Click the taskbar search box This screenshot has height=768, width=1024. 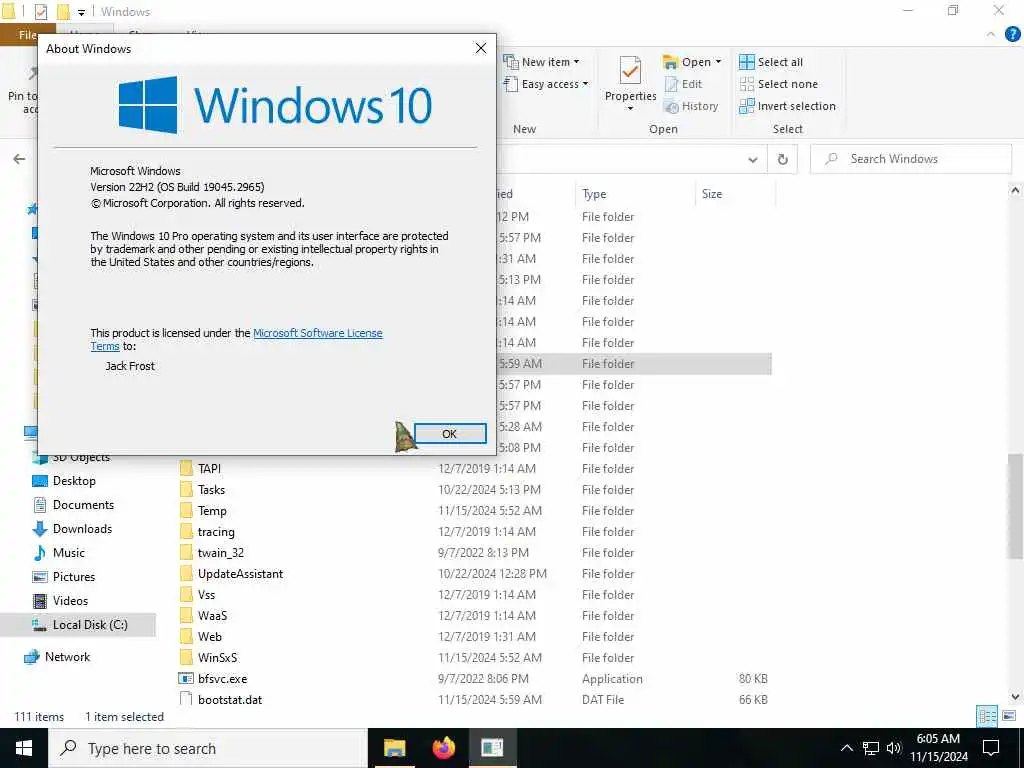click(208, 748)
